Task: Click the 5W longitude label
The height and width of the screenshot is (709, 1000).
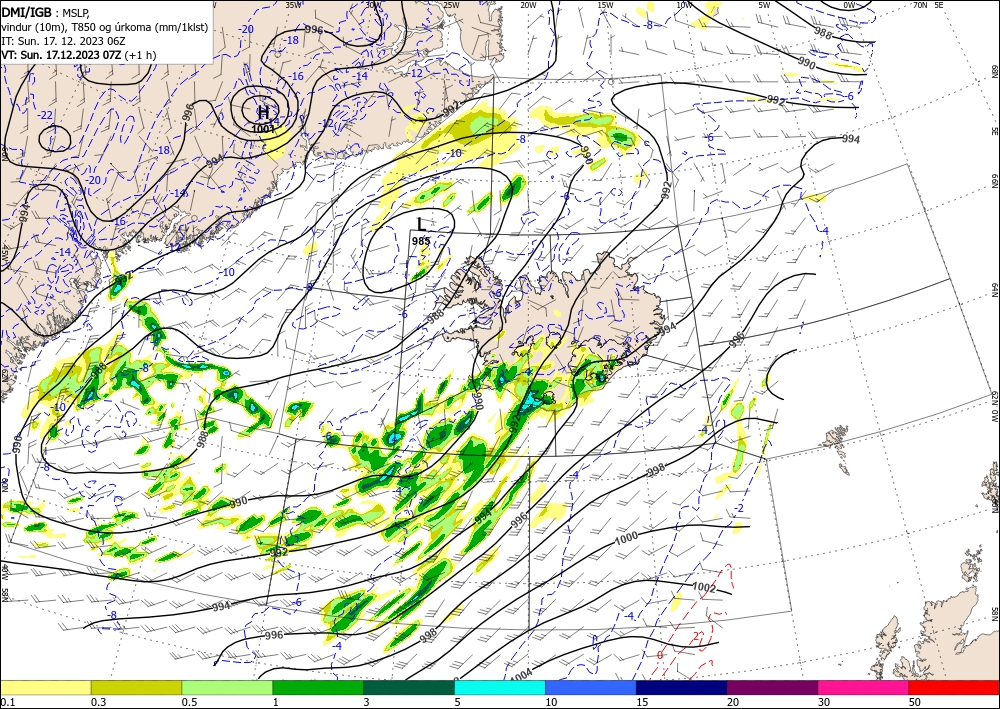Action: pyautogui.click(x=765, y=5)
